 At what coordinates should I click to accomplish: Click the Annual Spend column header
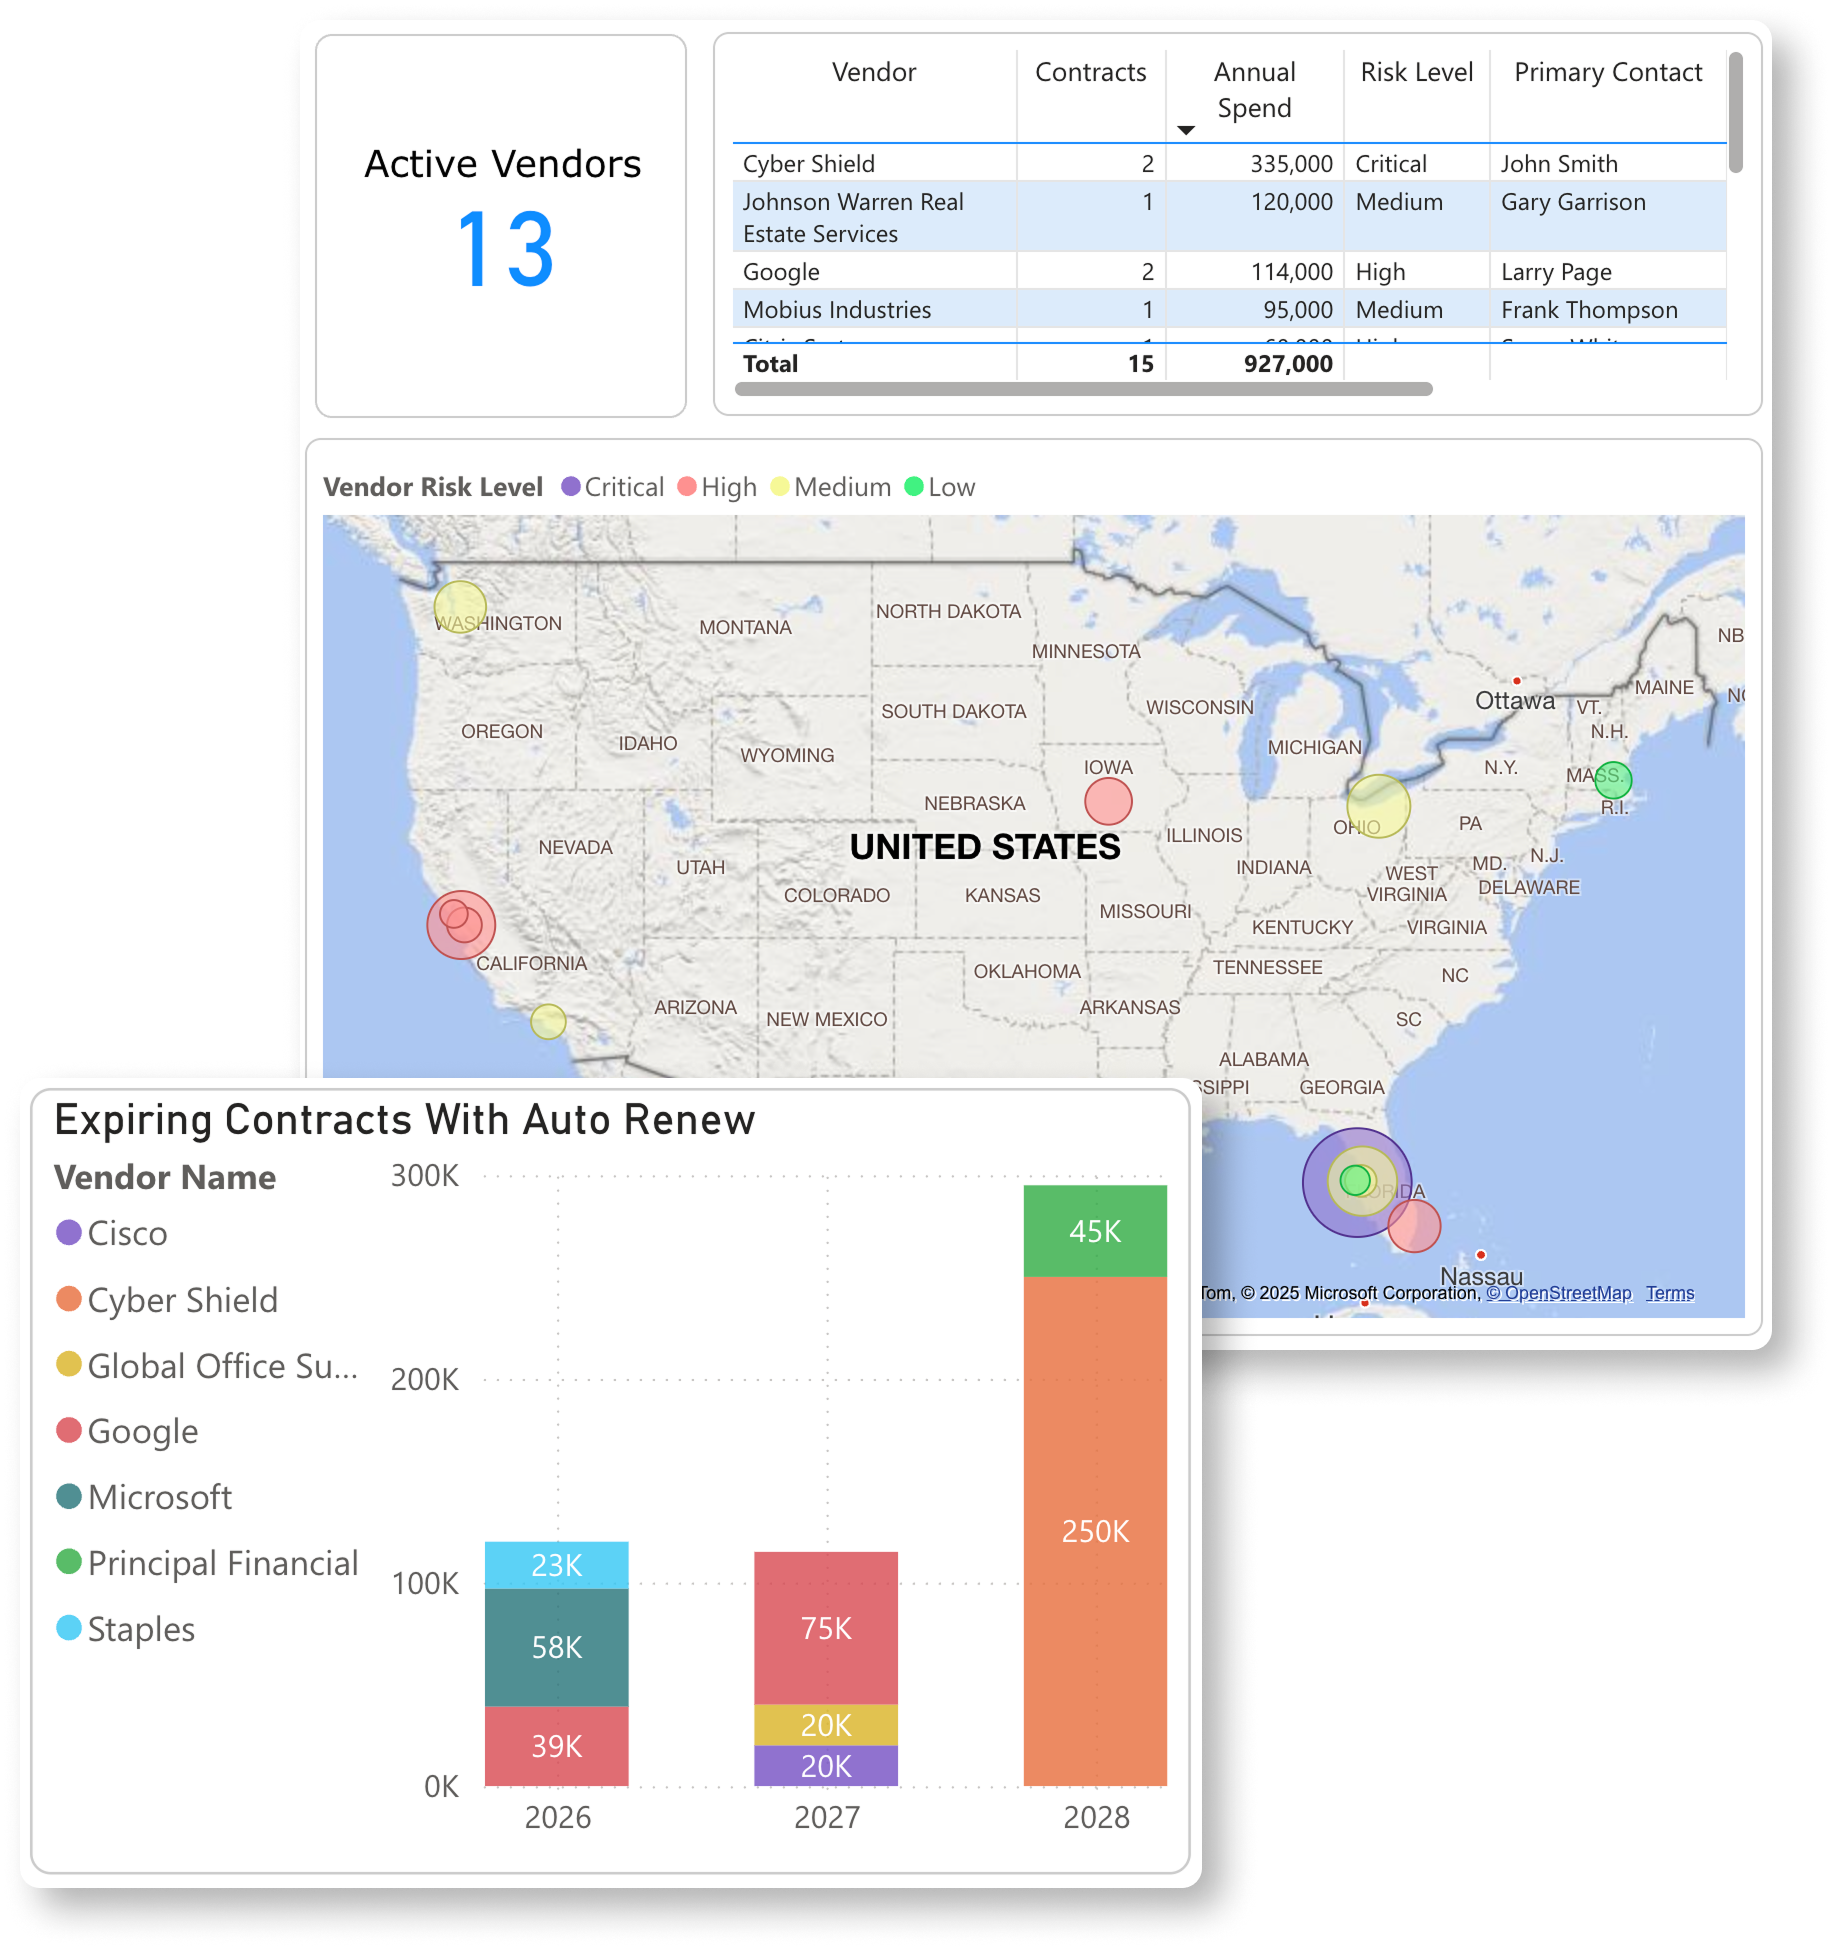tap(1254, 90)
